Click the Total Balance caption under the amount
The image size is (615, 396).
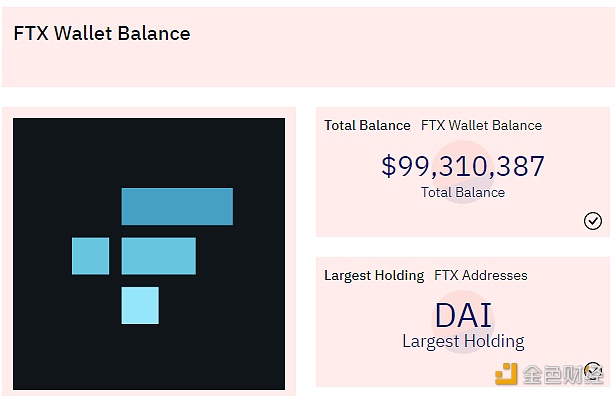click(x=463, y=193)
